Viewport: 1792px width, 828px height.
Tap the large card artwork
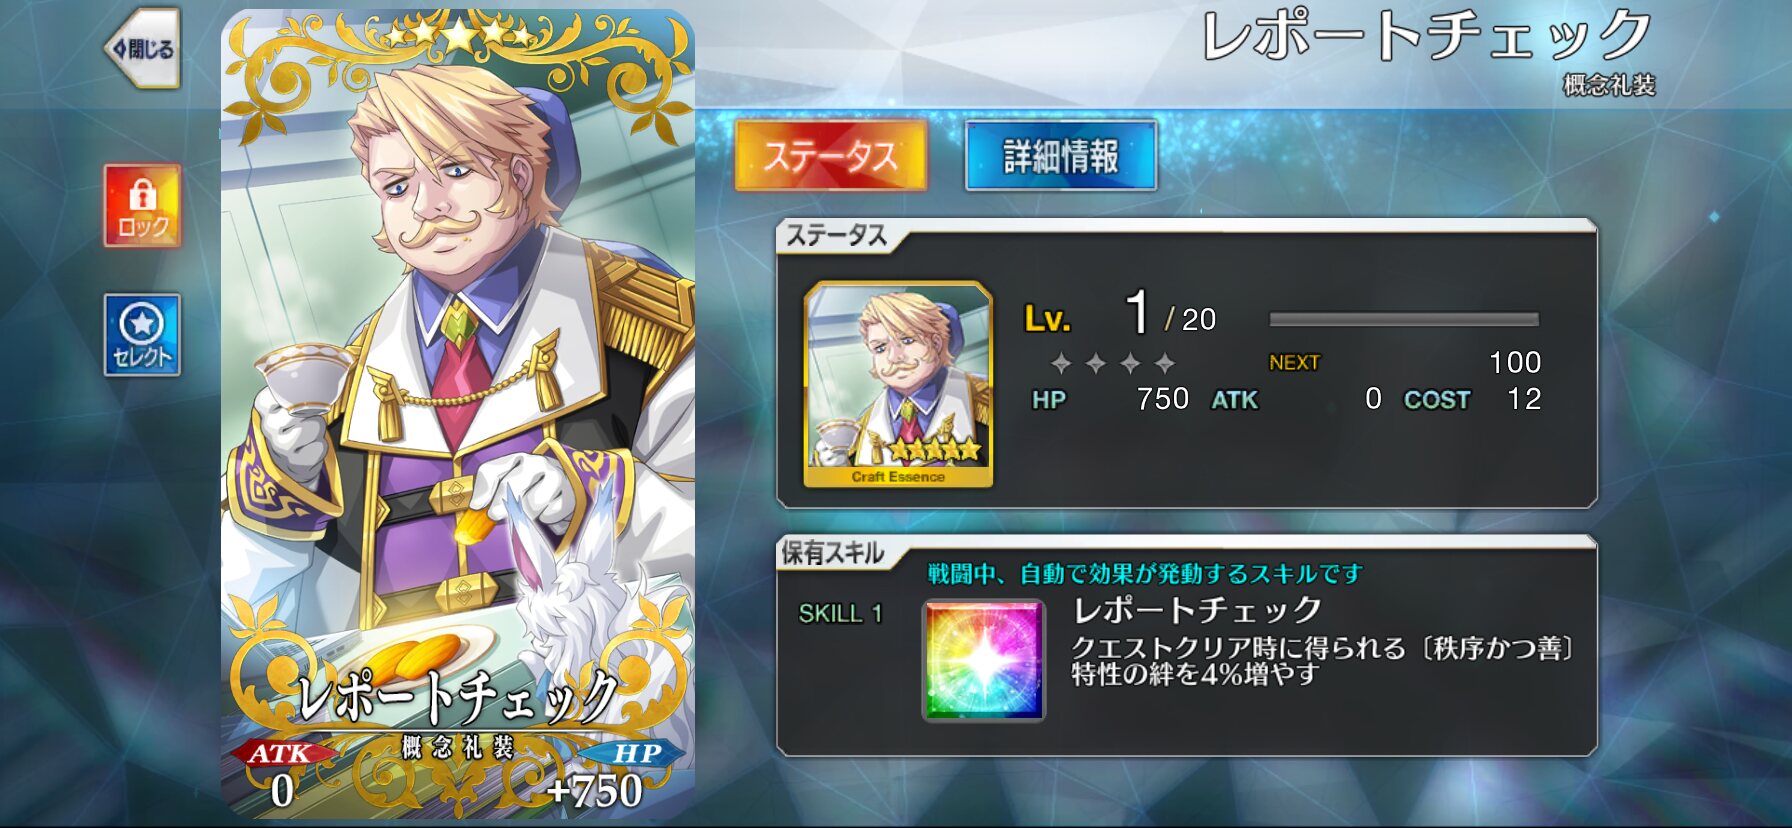tap(458, 414)
